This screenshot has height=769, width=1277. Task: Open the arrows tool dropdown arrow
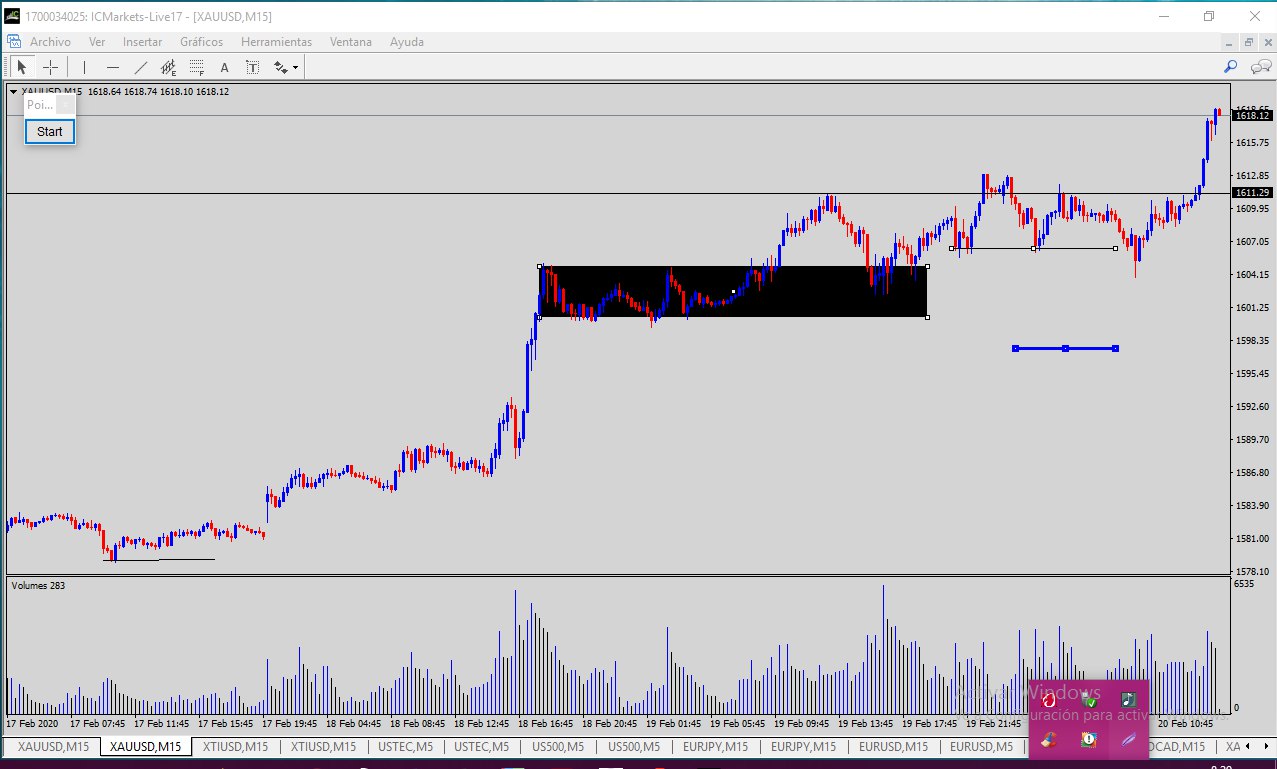tap(295, 68)
